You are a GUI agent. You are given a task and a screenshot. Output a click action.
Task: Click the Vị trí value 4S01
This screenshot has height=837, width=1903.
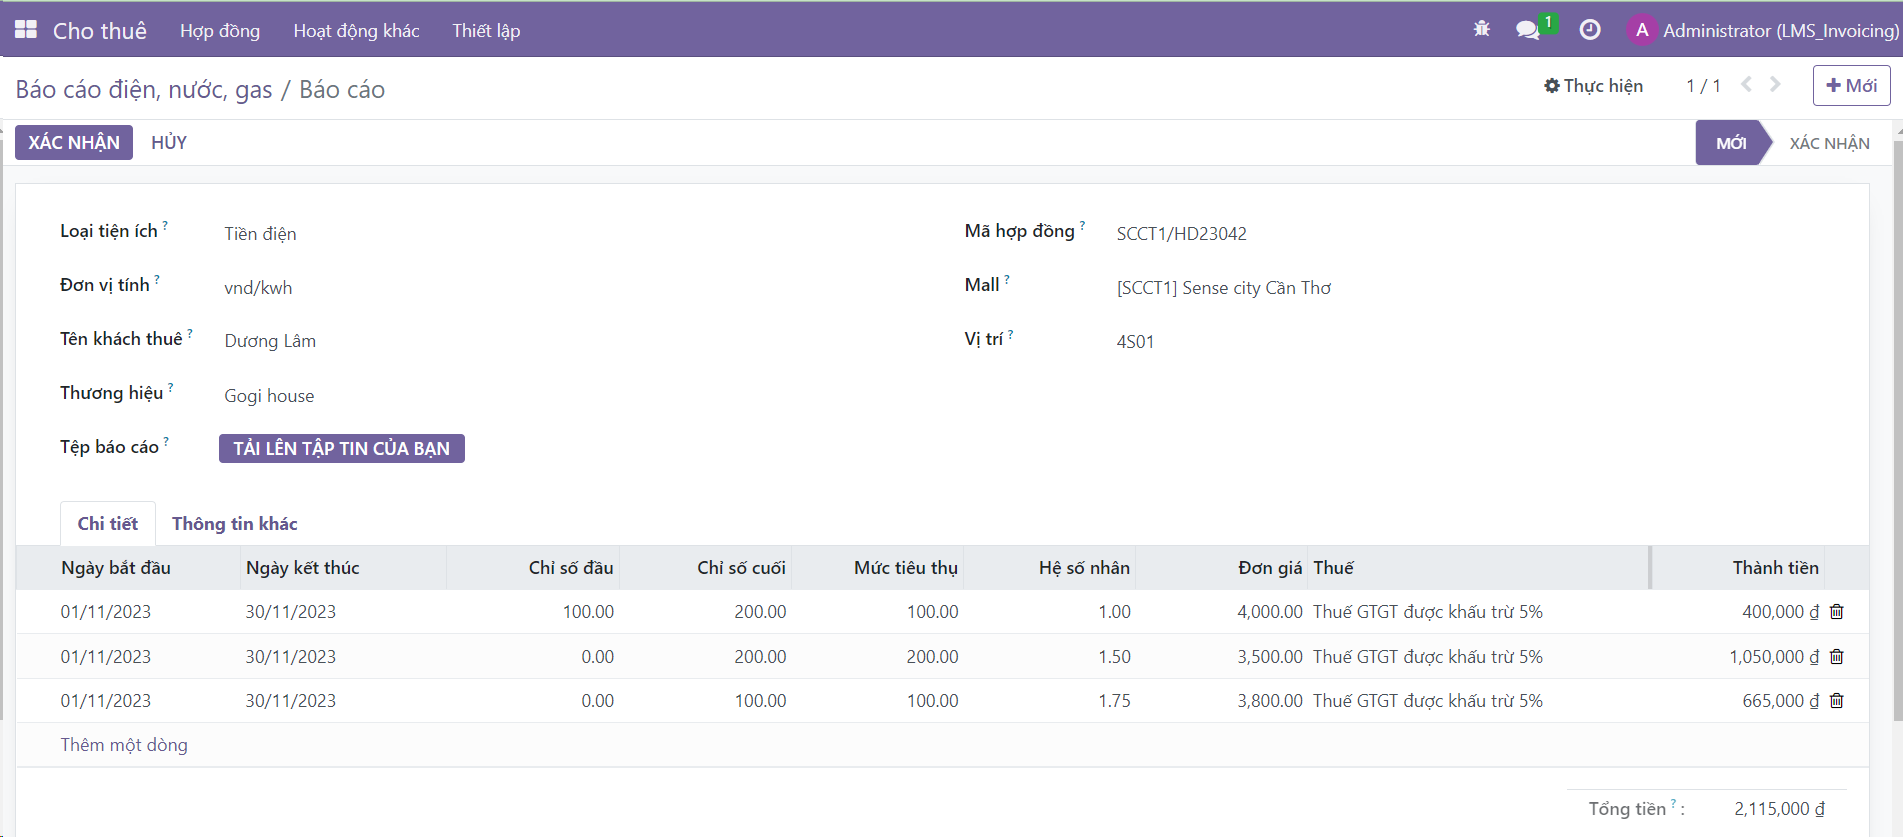[1135, 342]
